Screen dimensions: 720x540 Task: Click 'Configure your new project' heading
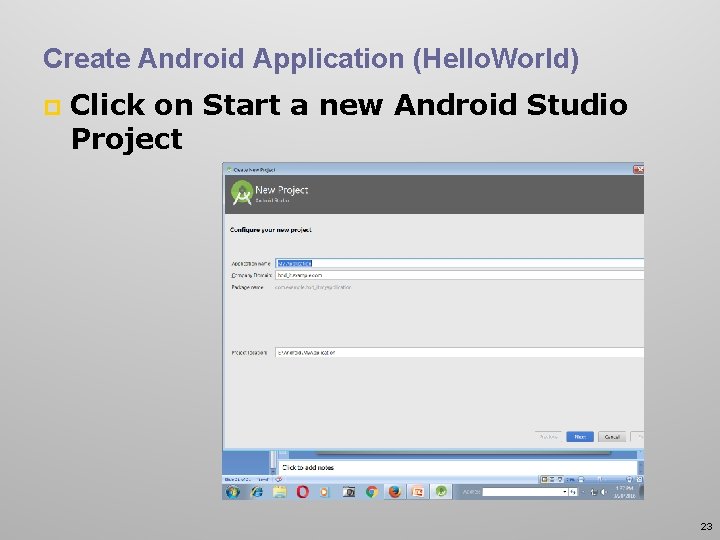[271, 230]
